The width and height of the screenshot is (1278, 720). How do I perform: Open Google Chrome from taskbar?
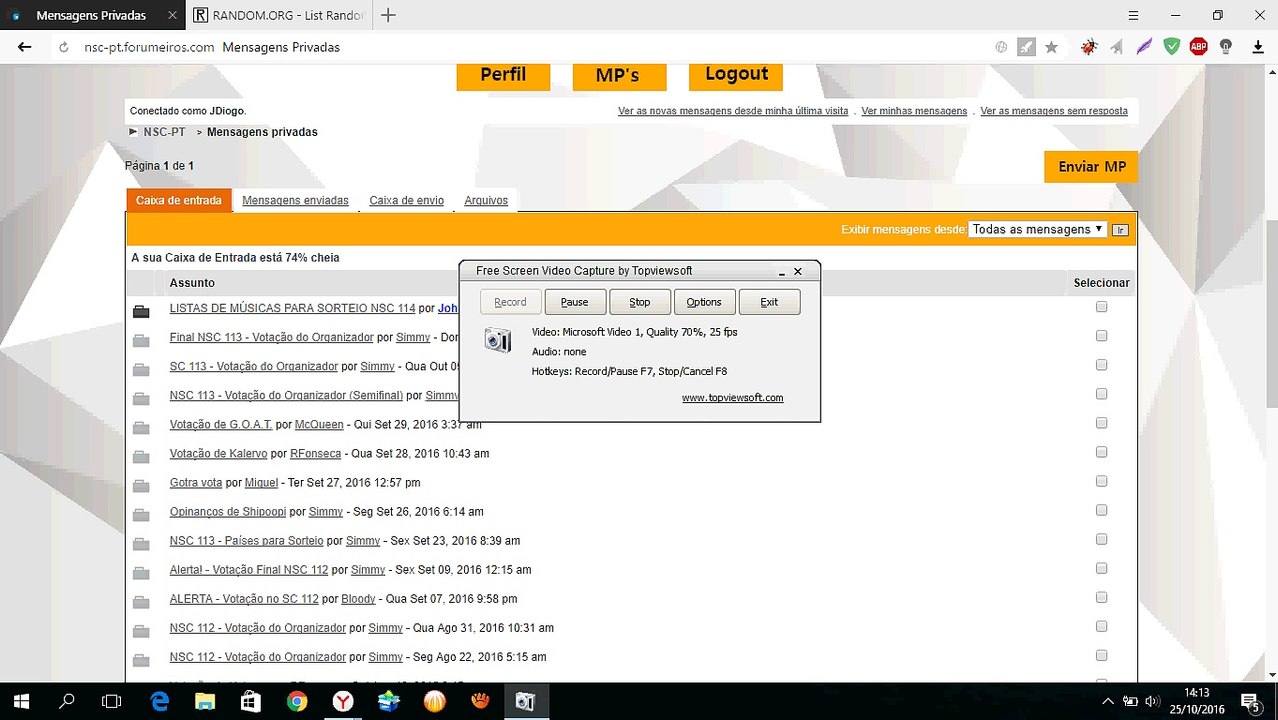pyautogui.click(x=297, y=701)
